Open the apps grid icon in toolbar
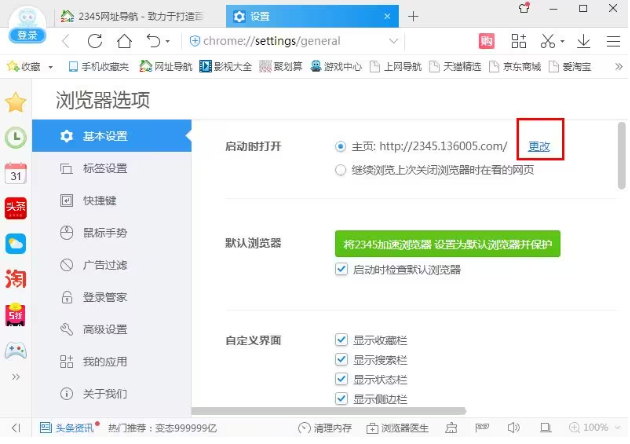Viewport: 630px width, 444px height. (518, 41)
